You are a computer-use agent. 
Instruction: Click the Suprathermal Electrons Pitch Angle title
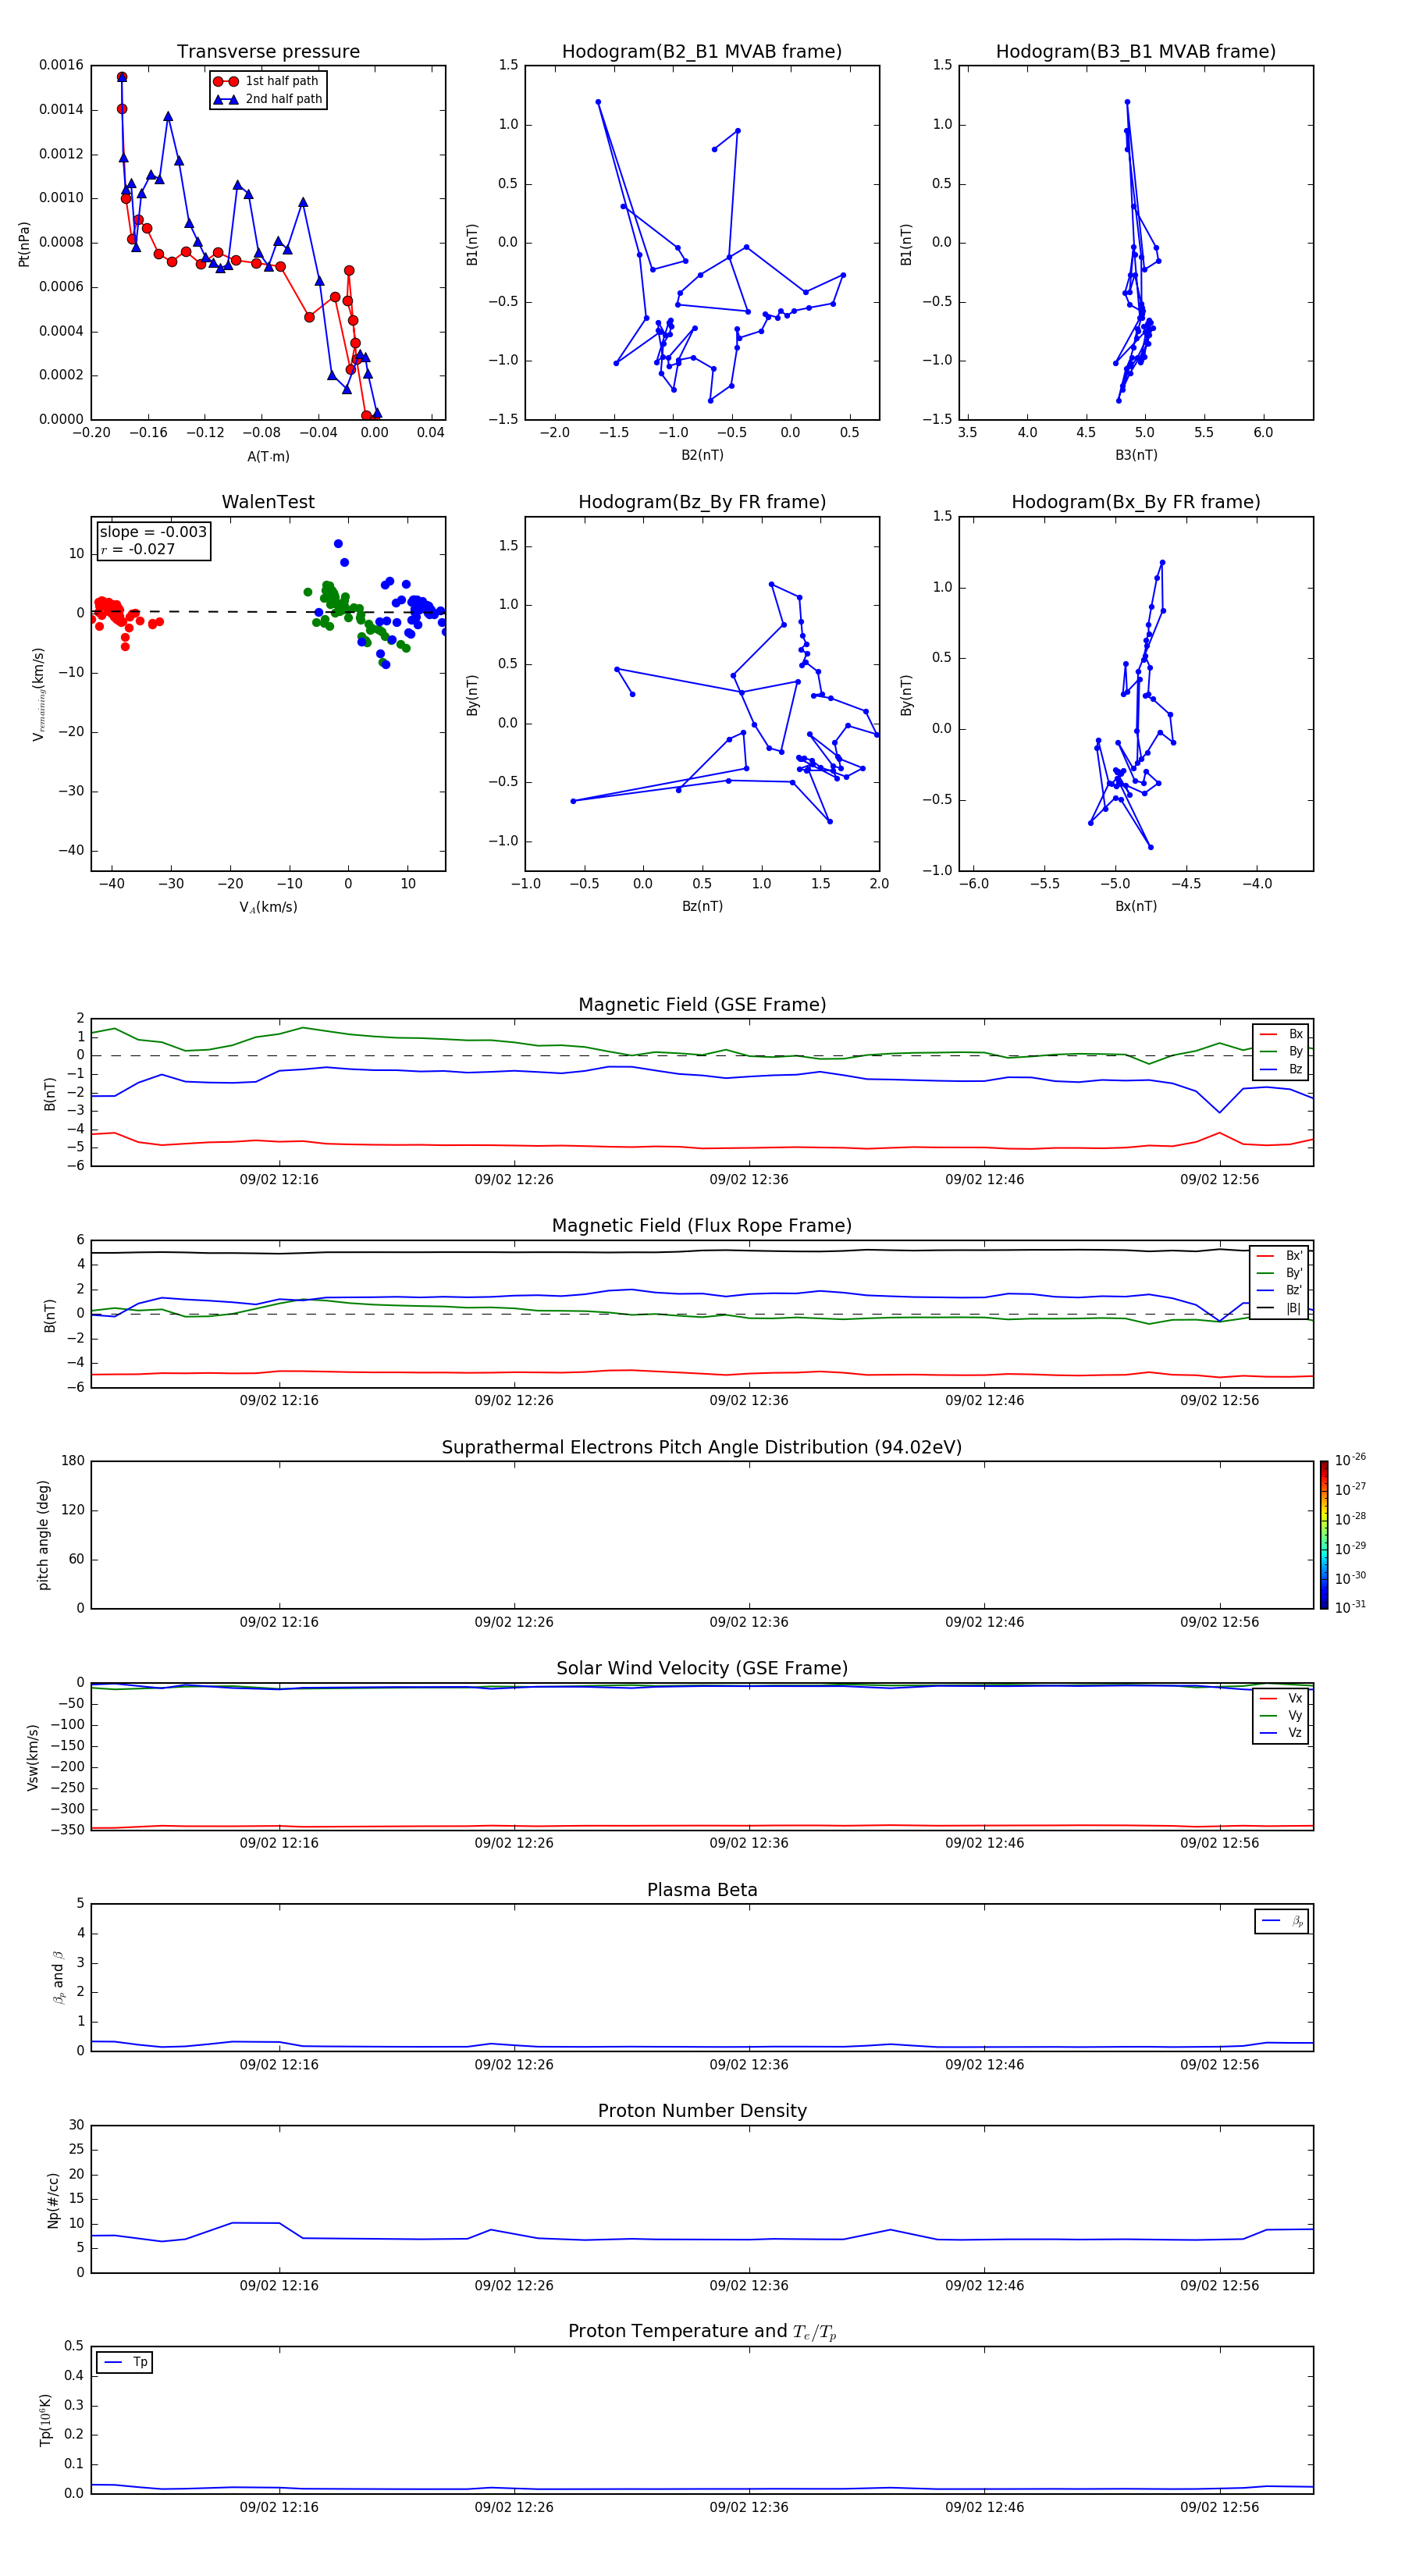click(x=702, y=1447)
